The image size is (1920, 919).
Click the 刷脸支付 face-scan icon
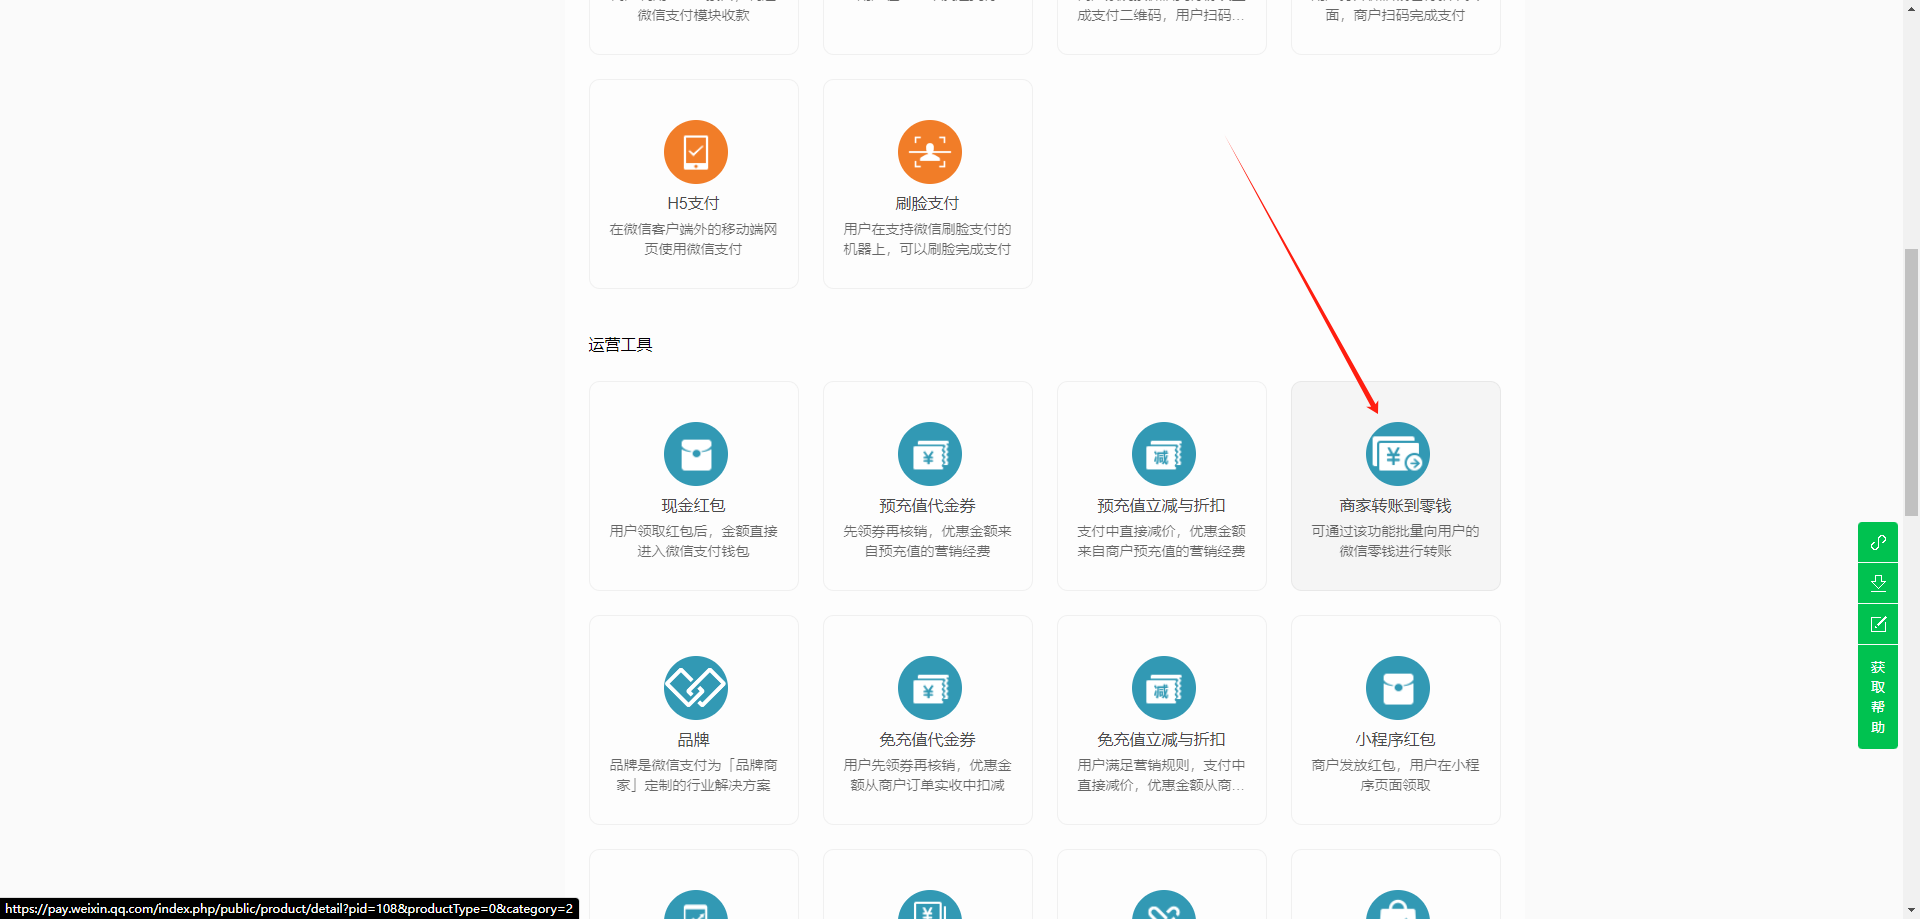pyautogui.click(x=929, y=152)
